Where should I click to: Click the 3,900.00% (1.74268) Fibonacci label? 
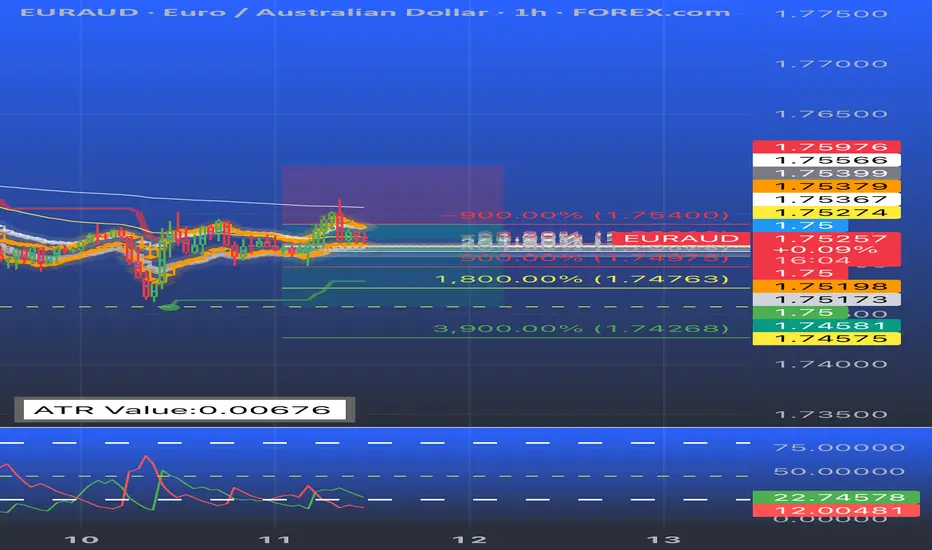click(x=581, y=328)
